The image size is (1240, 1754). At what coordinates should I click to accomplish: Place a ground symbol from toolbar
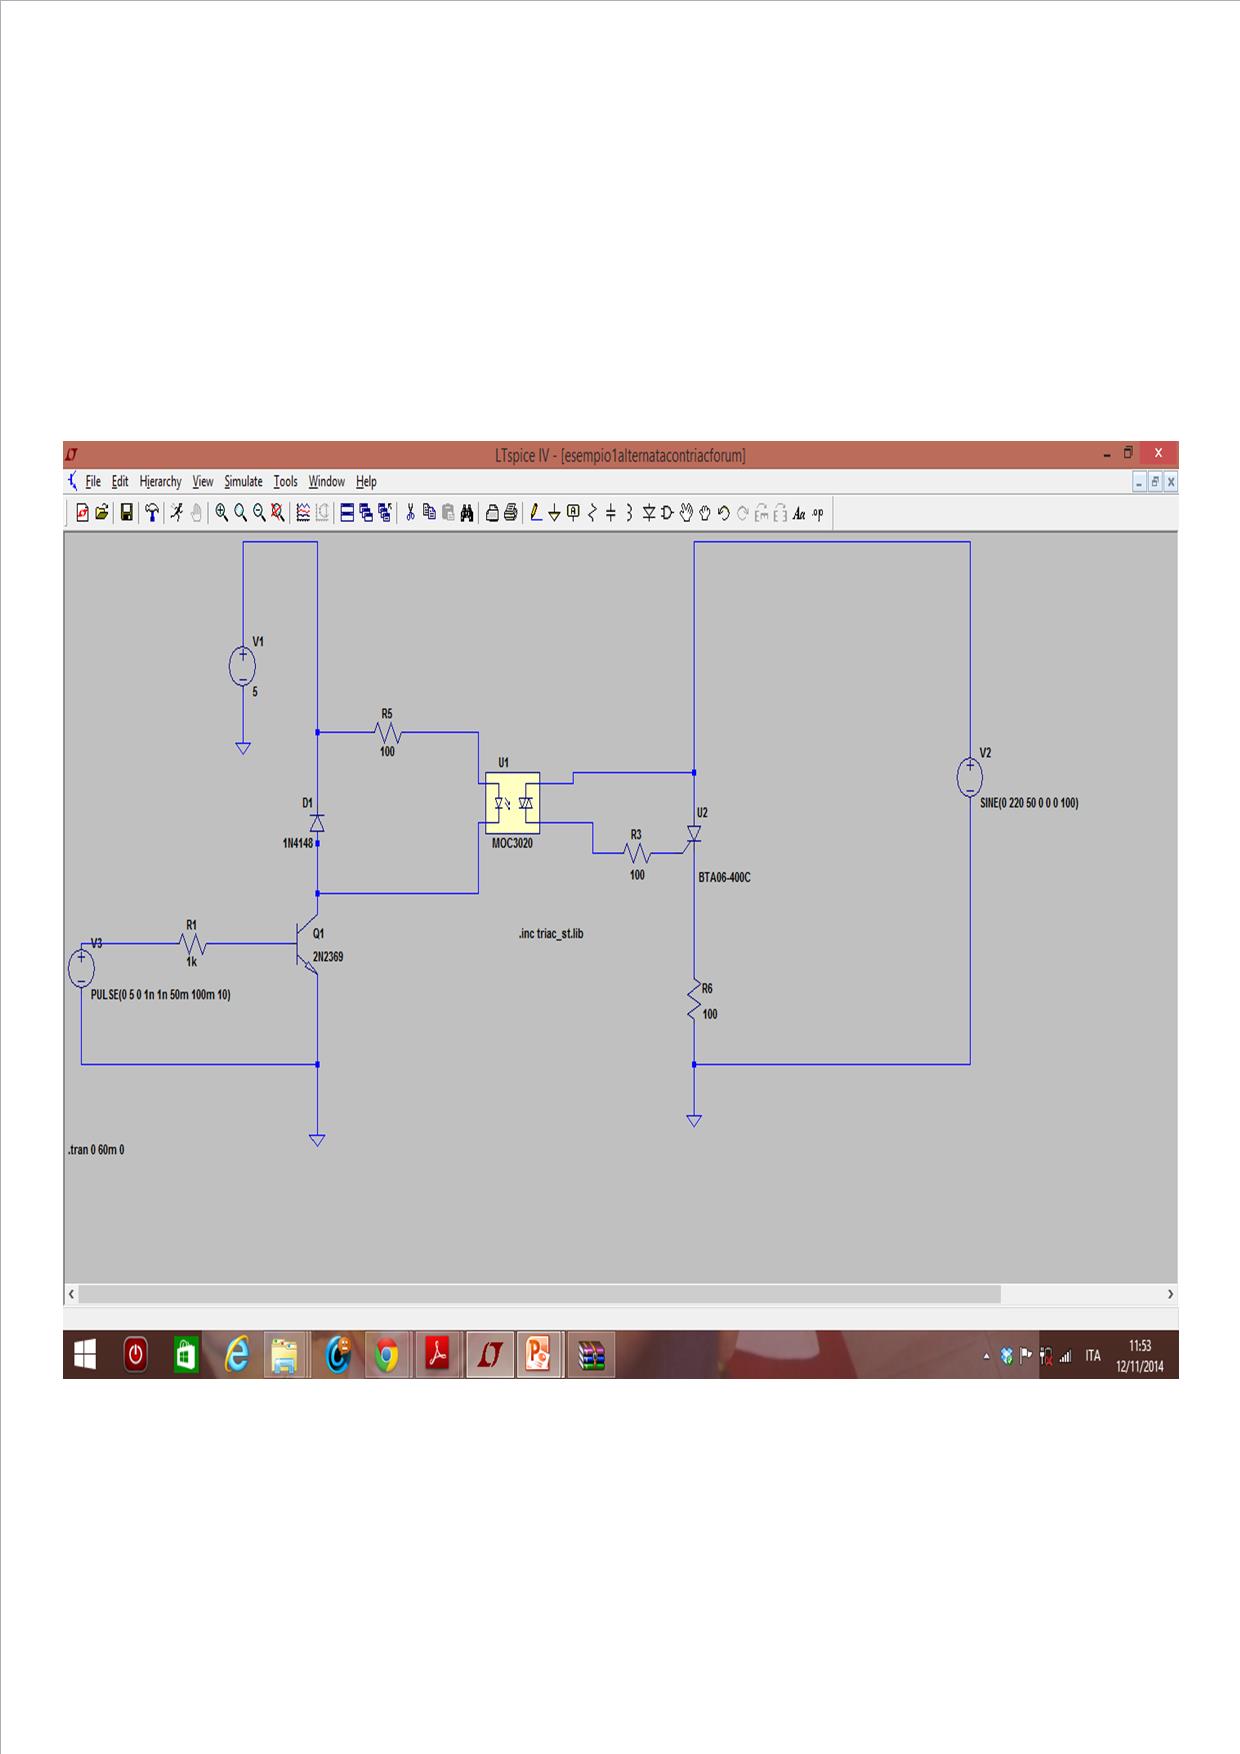[554, 513]
